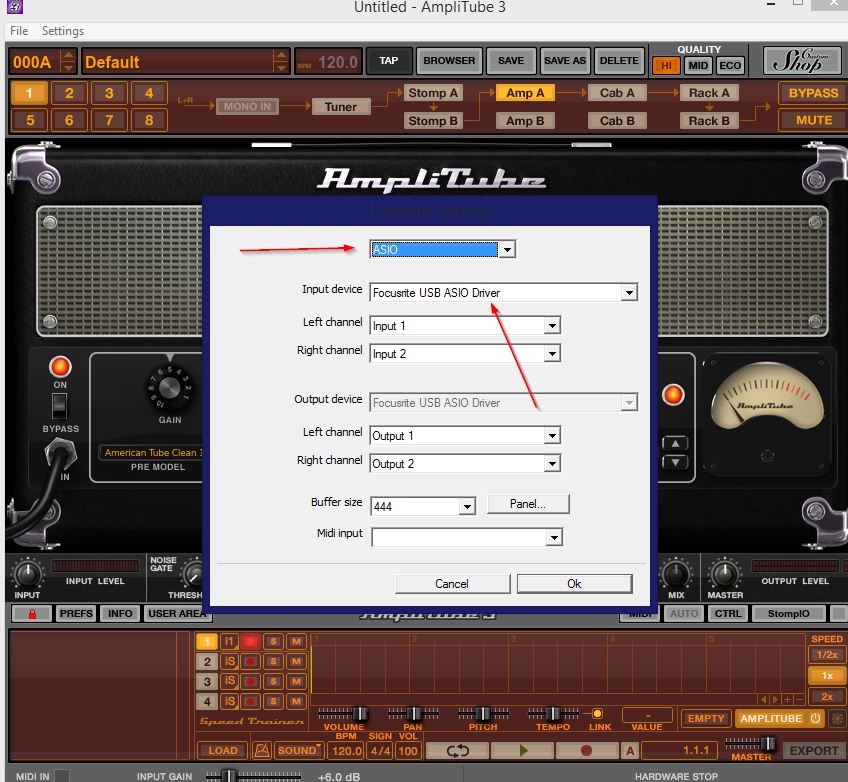Solo track 2 with S button
The image size is (848, 782).
(274, 661)
